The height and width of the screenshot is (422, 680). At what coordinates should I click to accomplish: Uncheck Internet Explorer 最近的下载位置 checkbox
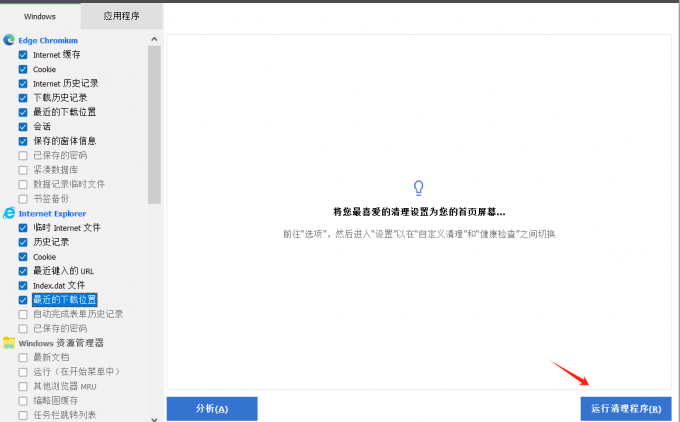point(23,300)
